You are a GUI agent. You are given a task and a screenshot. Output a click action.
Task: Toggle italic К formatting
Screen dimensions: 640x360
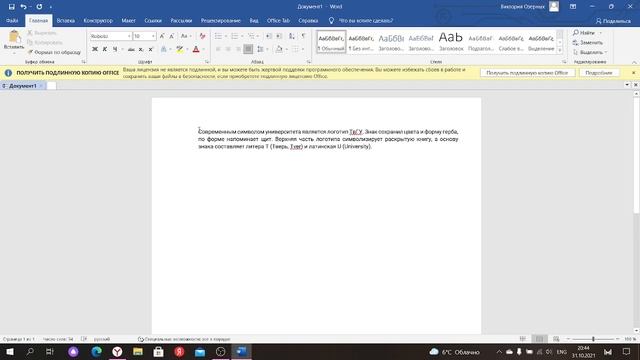(105, 49)
